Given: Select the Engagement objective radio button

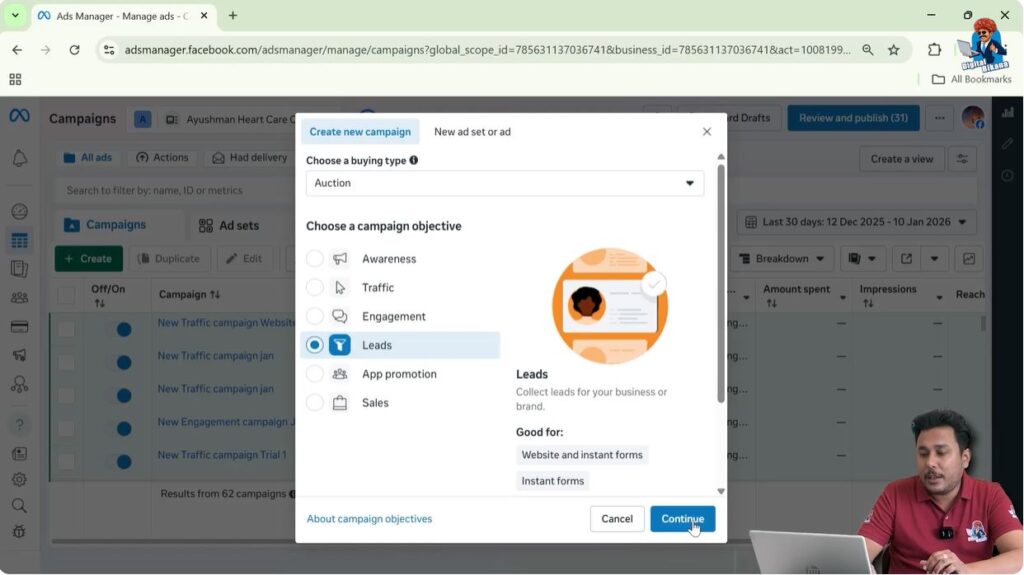Looking at the screenshot, I should point(315,316).
